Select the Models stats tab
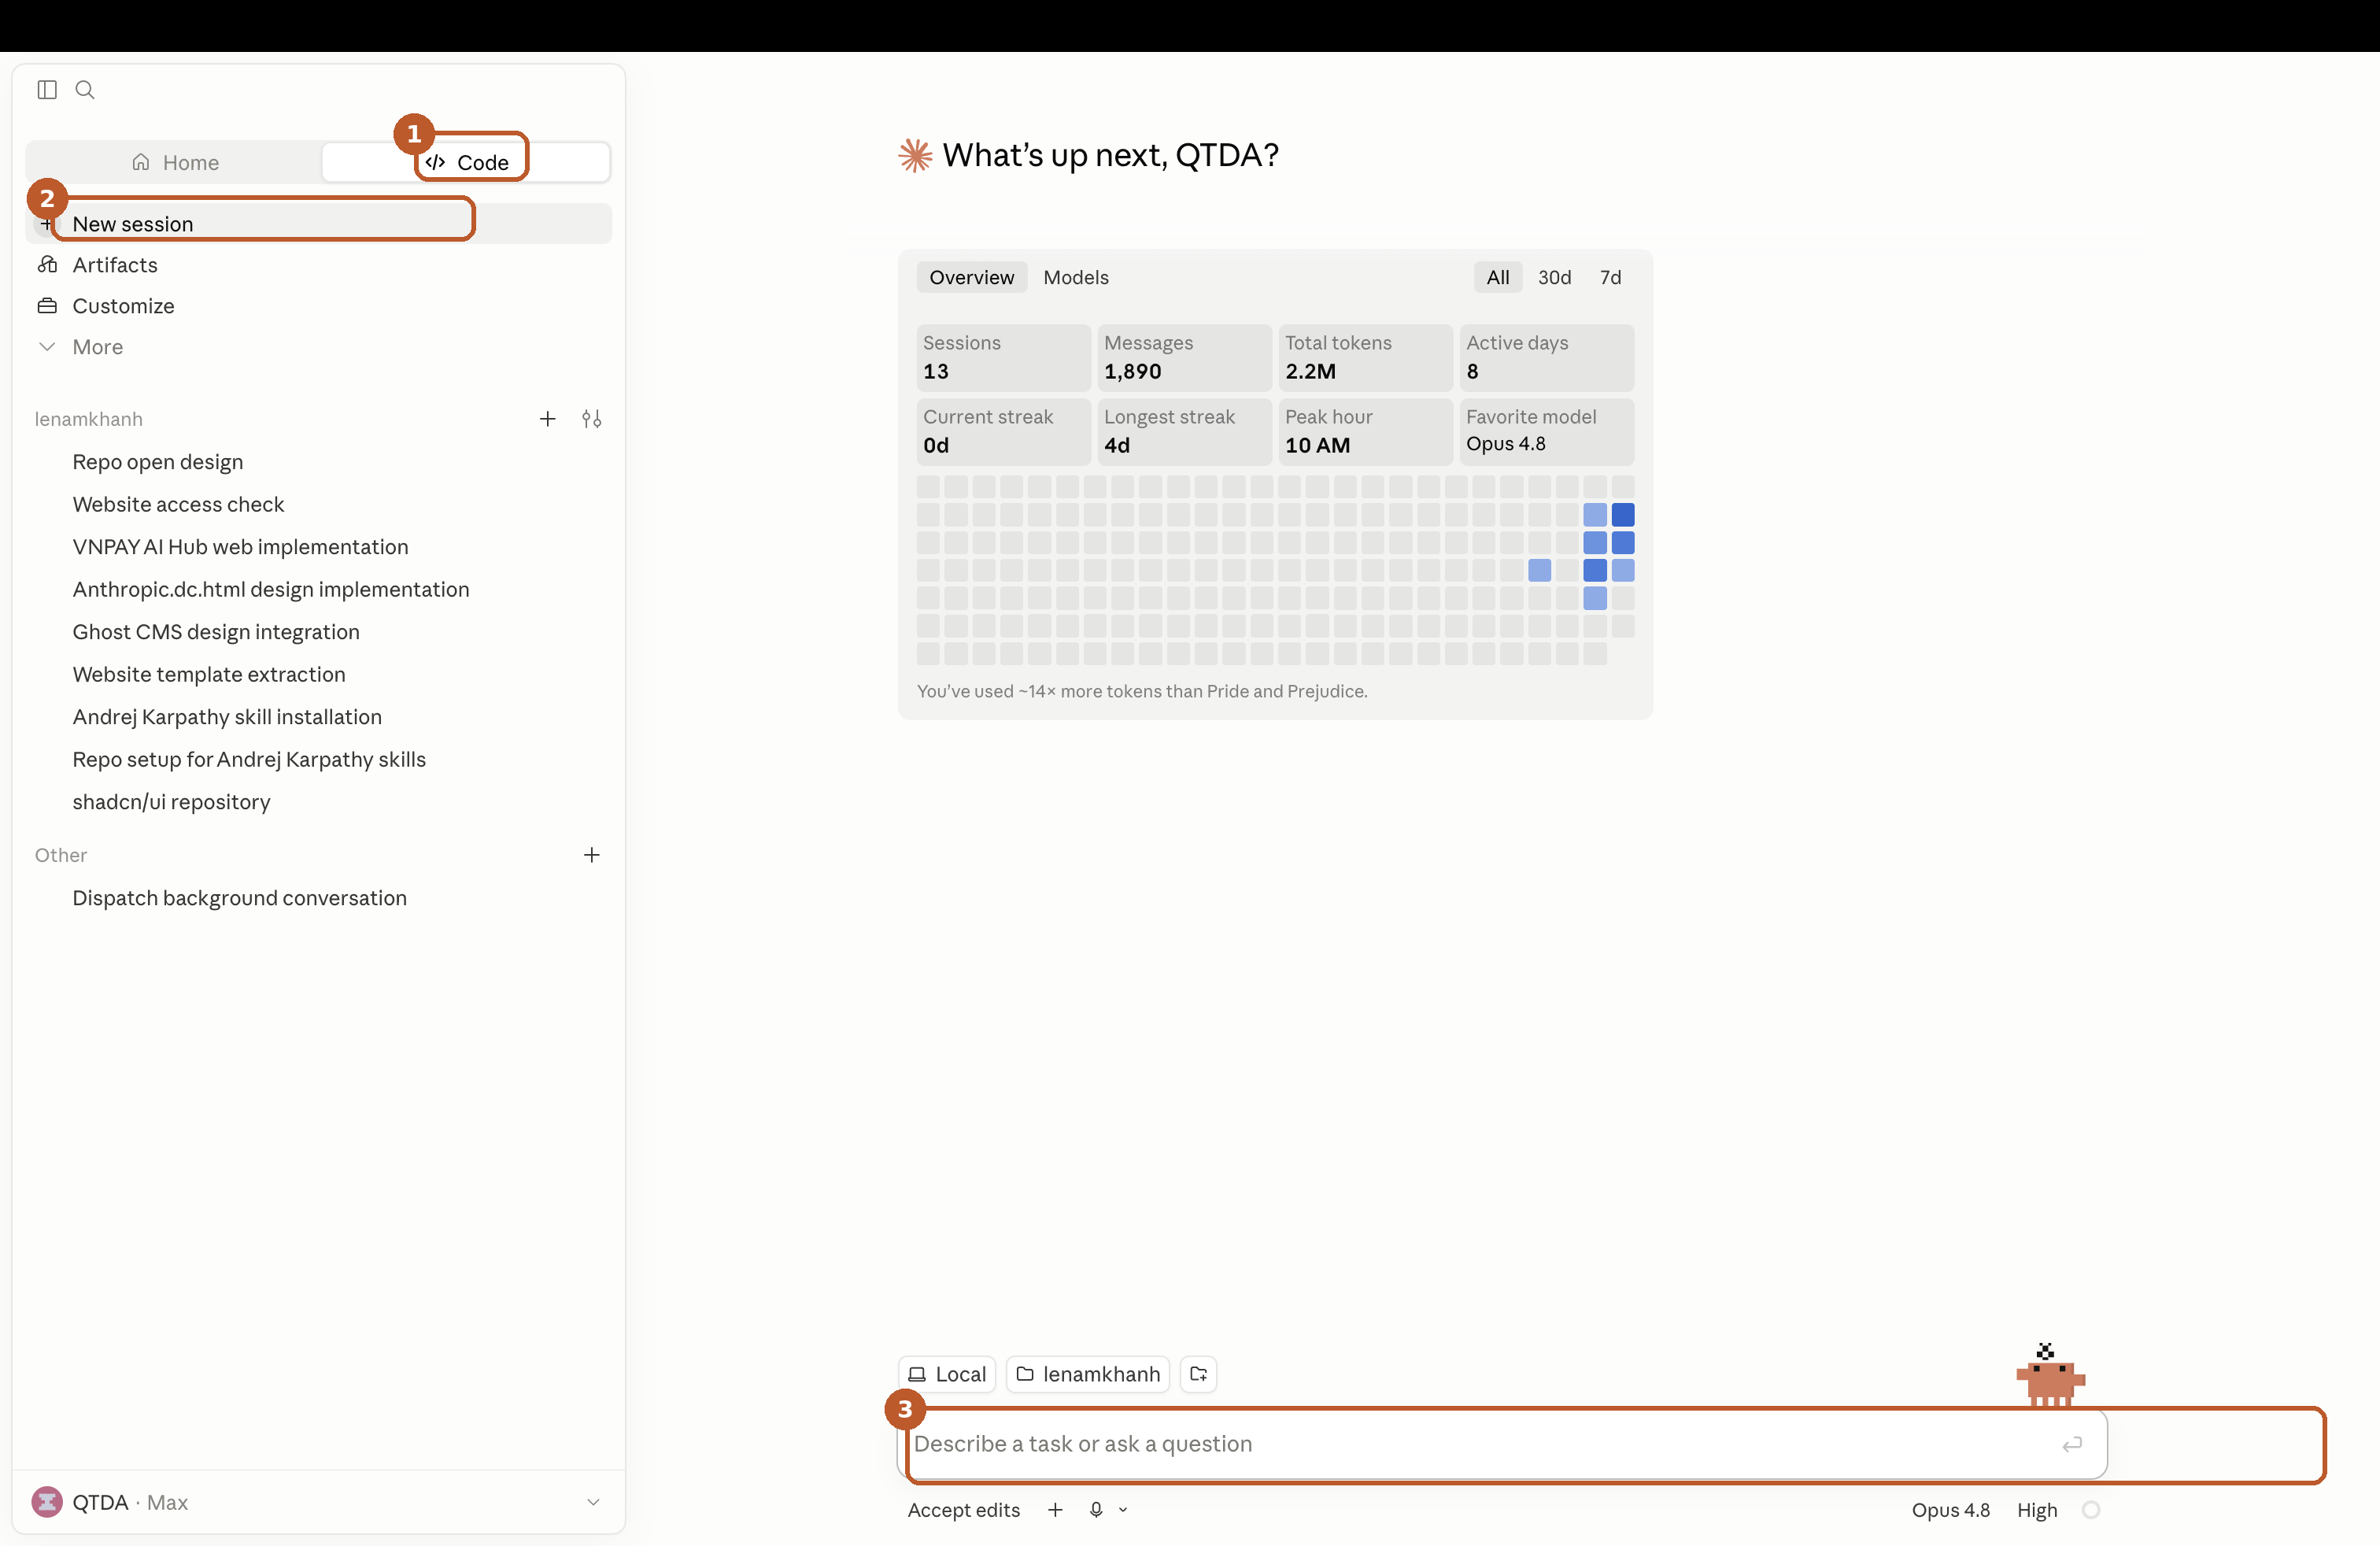 [x=1076, y=277]
